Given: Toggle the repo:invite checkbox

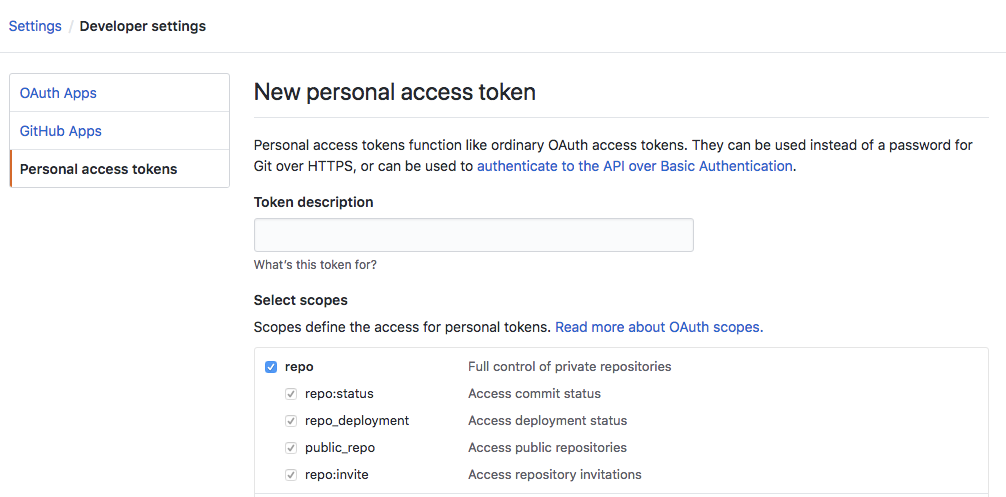Looking at the screenshot, I should [291, 475].
